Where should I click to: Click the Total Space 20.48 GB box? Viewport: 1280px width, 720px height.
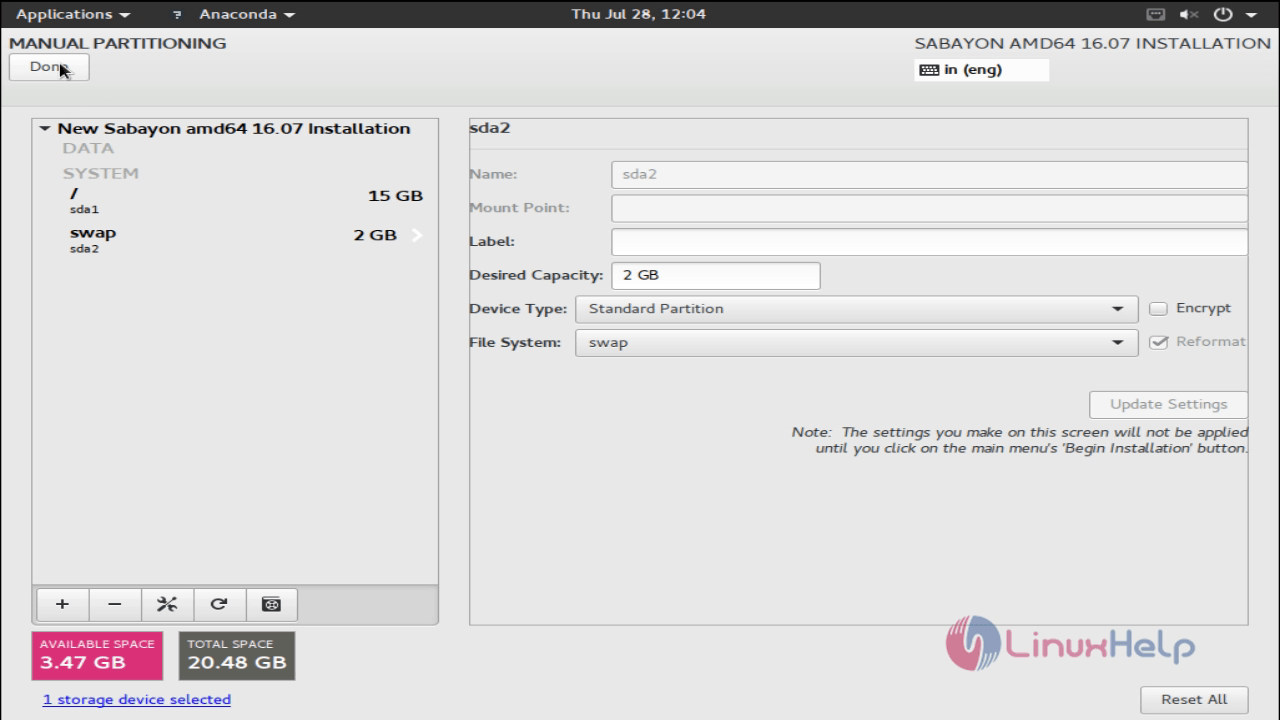[237, 655]
